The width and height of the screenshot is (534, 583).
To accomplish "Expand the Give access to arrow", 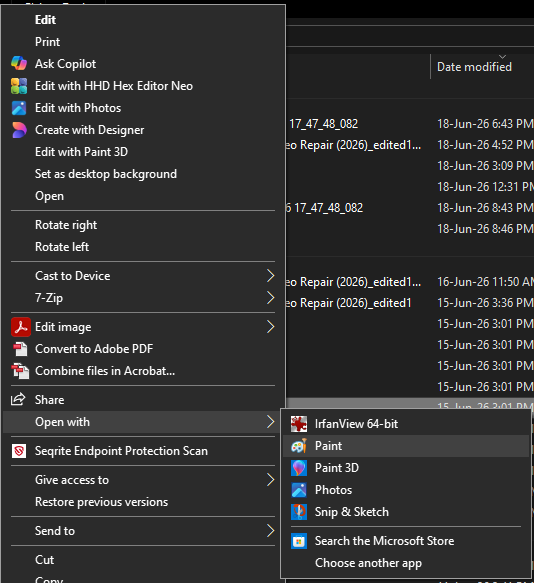I will tap(271, 480).
